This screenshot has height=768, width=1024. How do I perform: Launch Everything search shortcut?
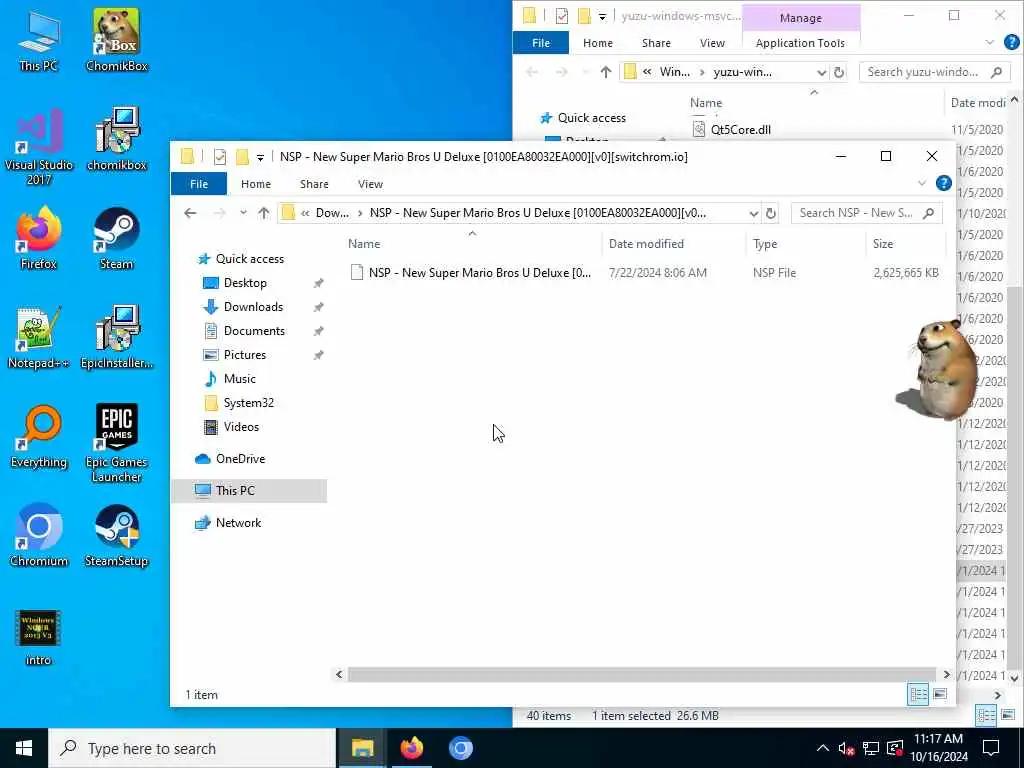tap(39, 437)
